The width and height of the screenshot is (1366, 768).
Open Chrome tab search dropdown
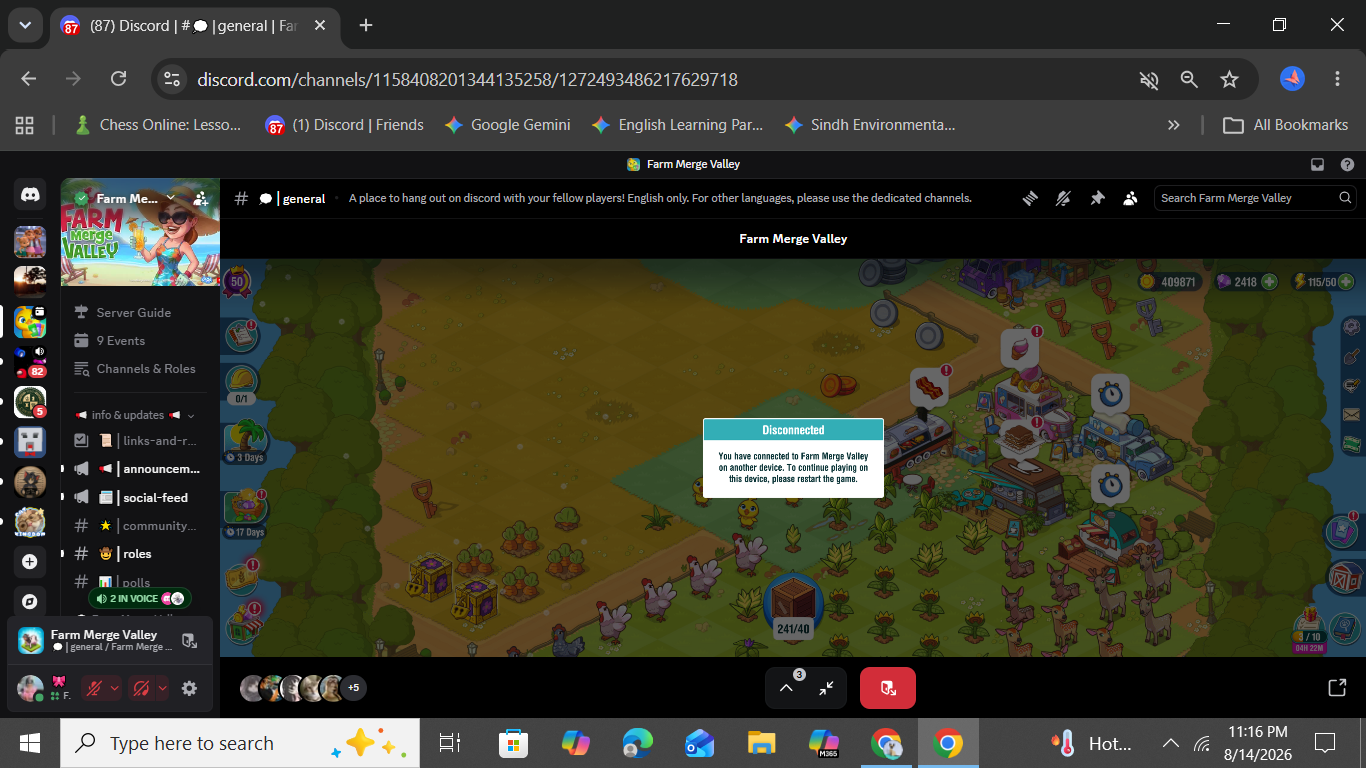coord(25,25)
